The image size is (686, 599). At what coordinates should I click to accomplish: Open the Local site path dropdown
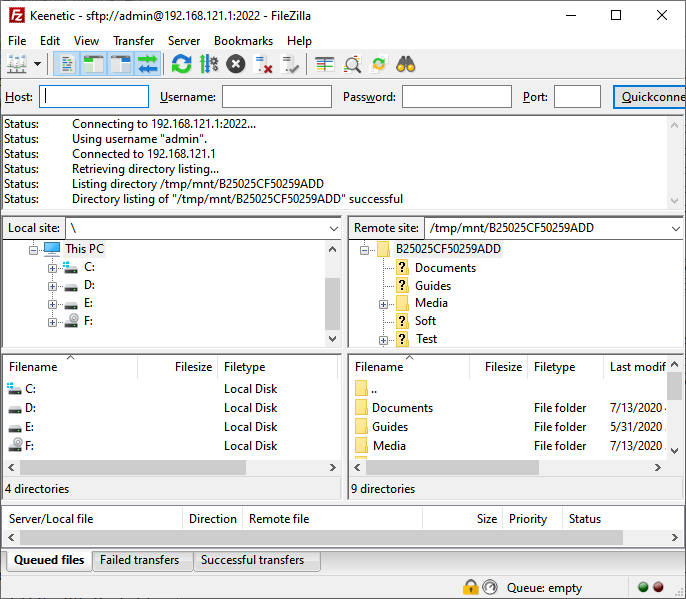click(333, 228)
